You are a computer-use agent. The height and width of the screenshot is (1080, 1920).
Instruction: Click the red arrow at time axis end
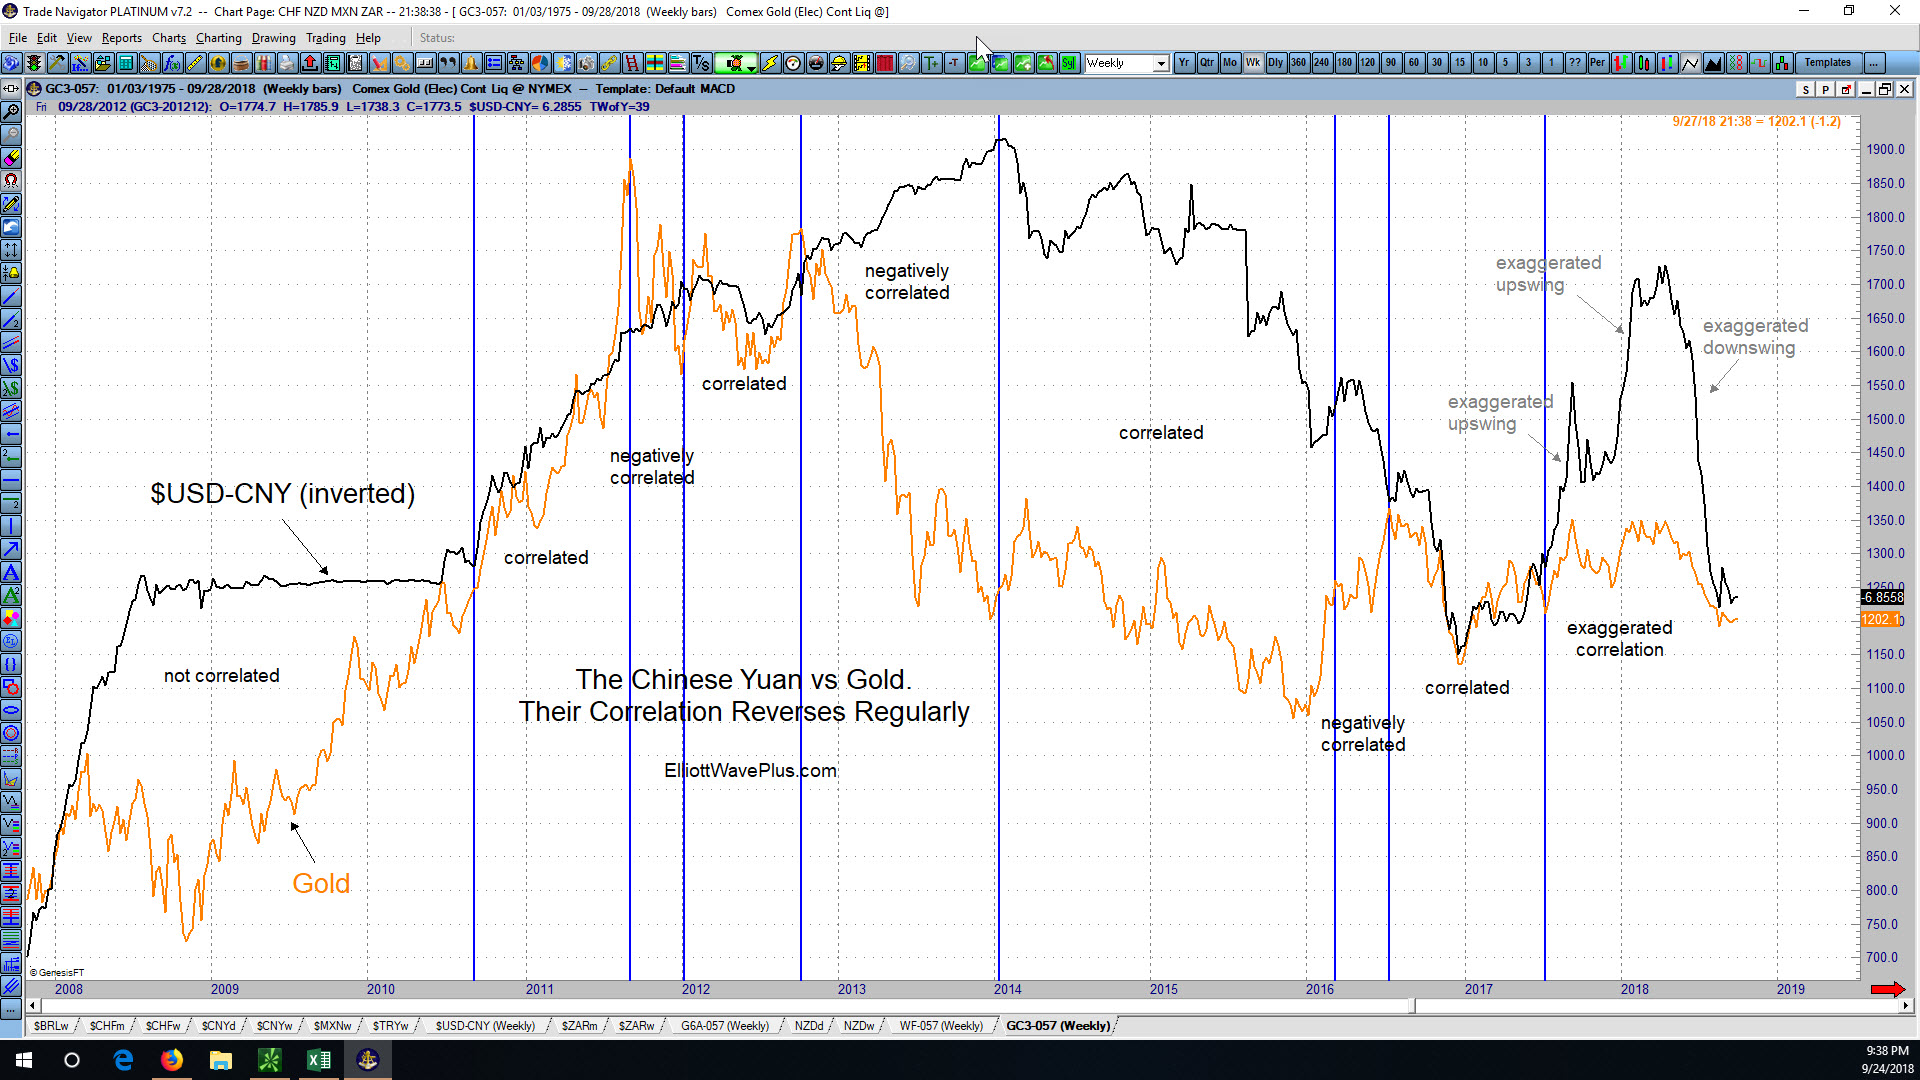click(1888, 989)
